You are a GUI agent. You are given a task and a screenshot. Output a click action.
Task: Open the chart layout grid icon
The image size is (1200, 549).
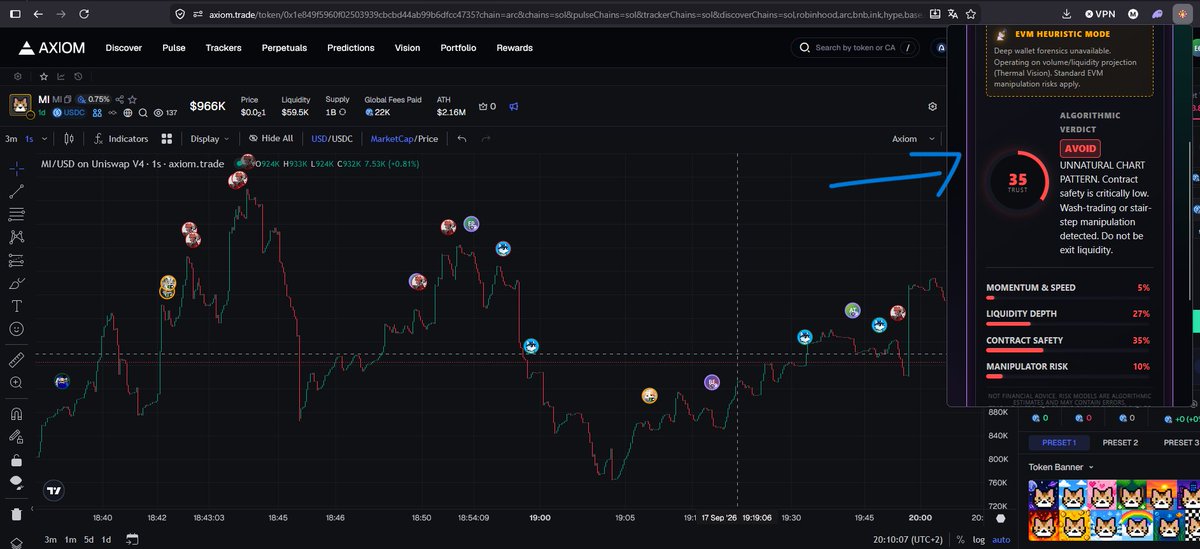point(167,139)
